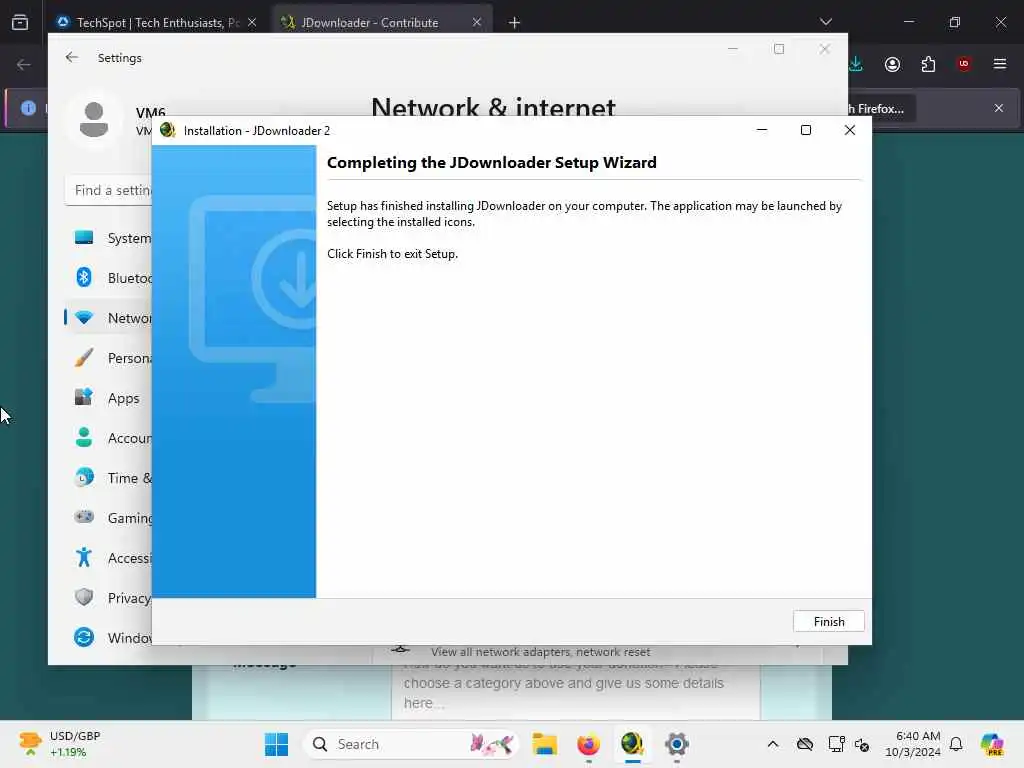Open Firefox application hamburger menu

point(1000,64)
